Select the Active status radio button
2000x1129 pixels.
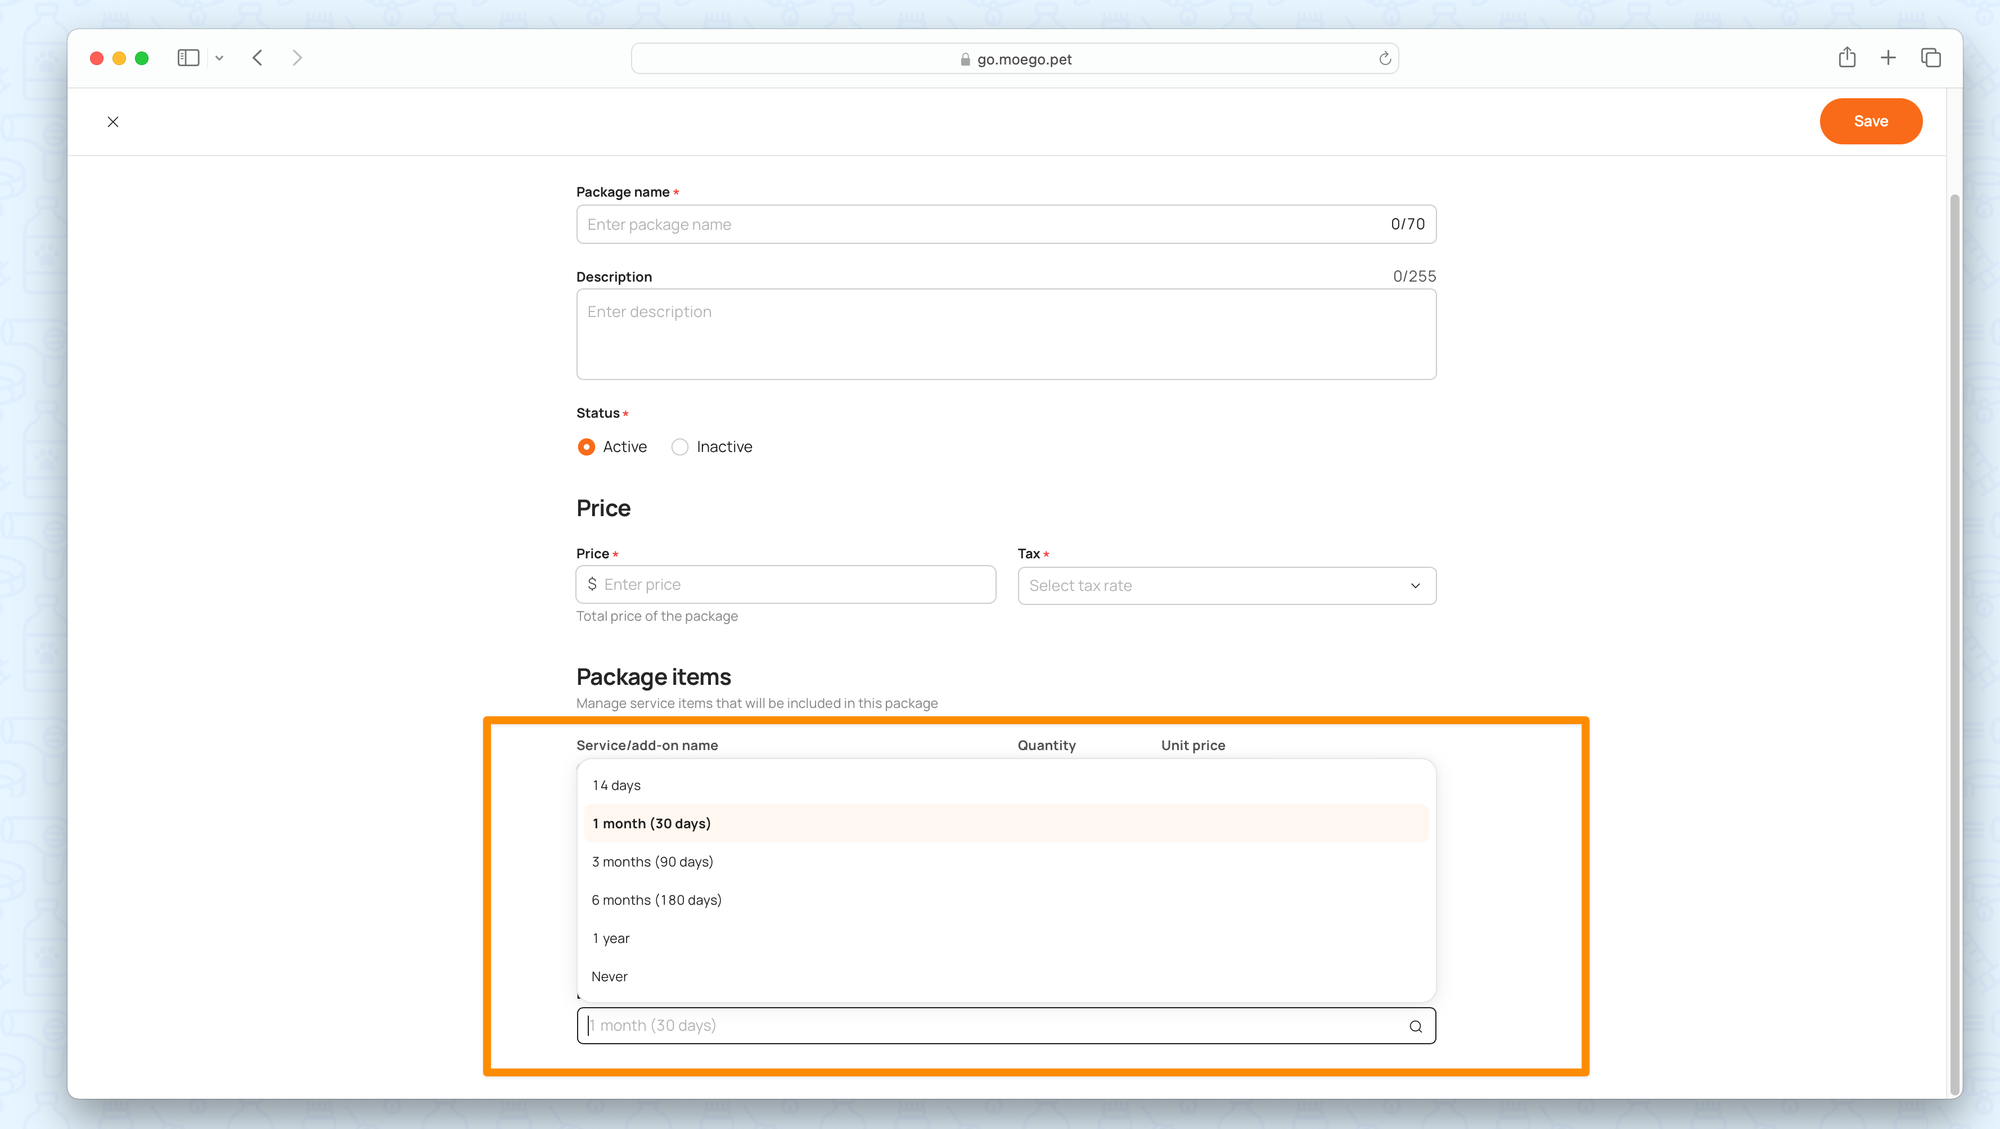pyautogui.click(x=586, y=447)
